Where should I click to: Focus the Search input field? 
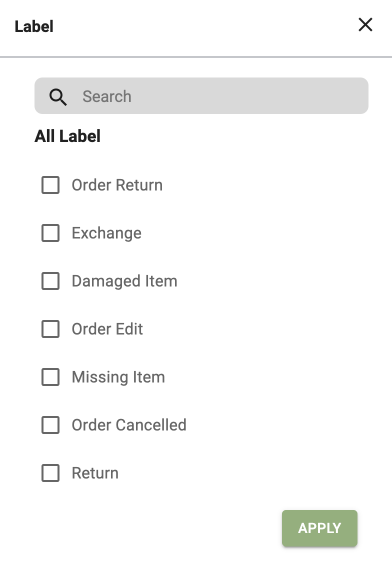(x=201, y=96)
